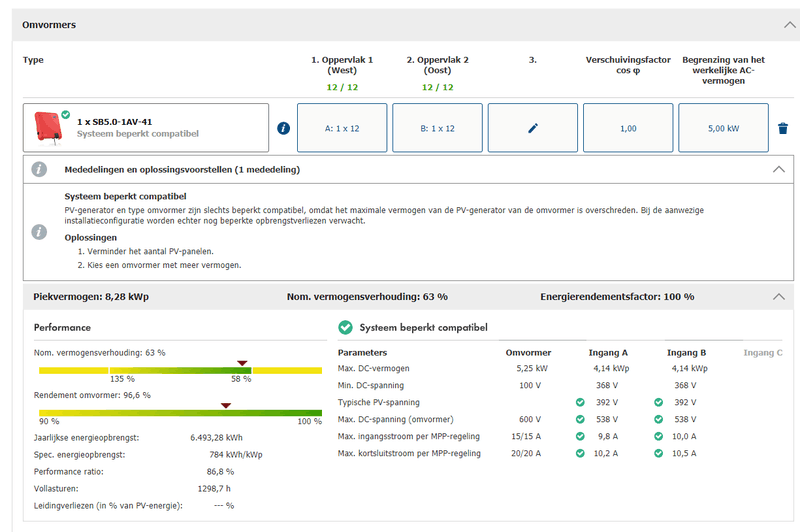Open the A: 1 x 12 string configuration
The height and width of the screenshot is (532, 800).
click(x=341, y=129)
